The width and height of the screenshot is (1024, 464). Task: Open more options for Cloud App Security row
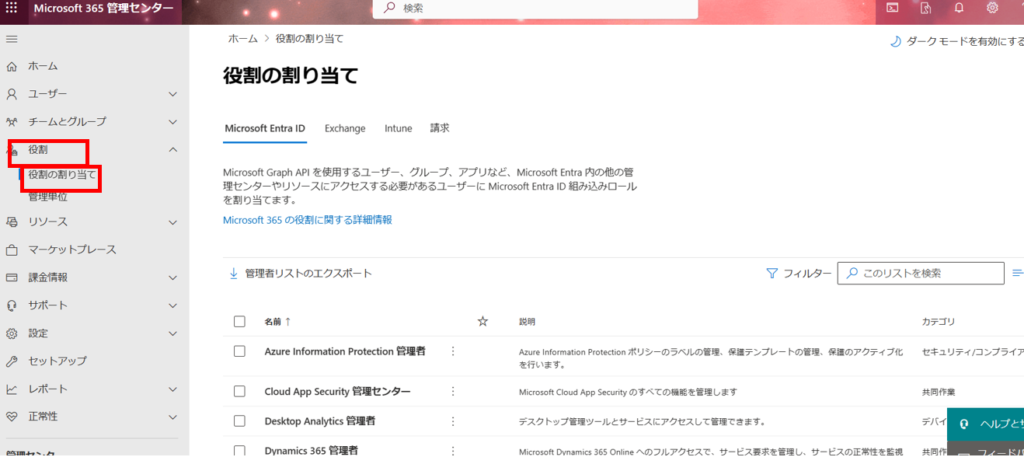pos(453,391)
